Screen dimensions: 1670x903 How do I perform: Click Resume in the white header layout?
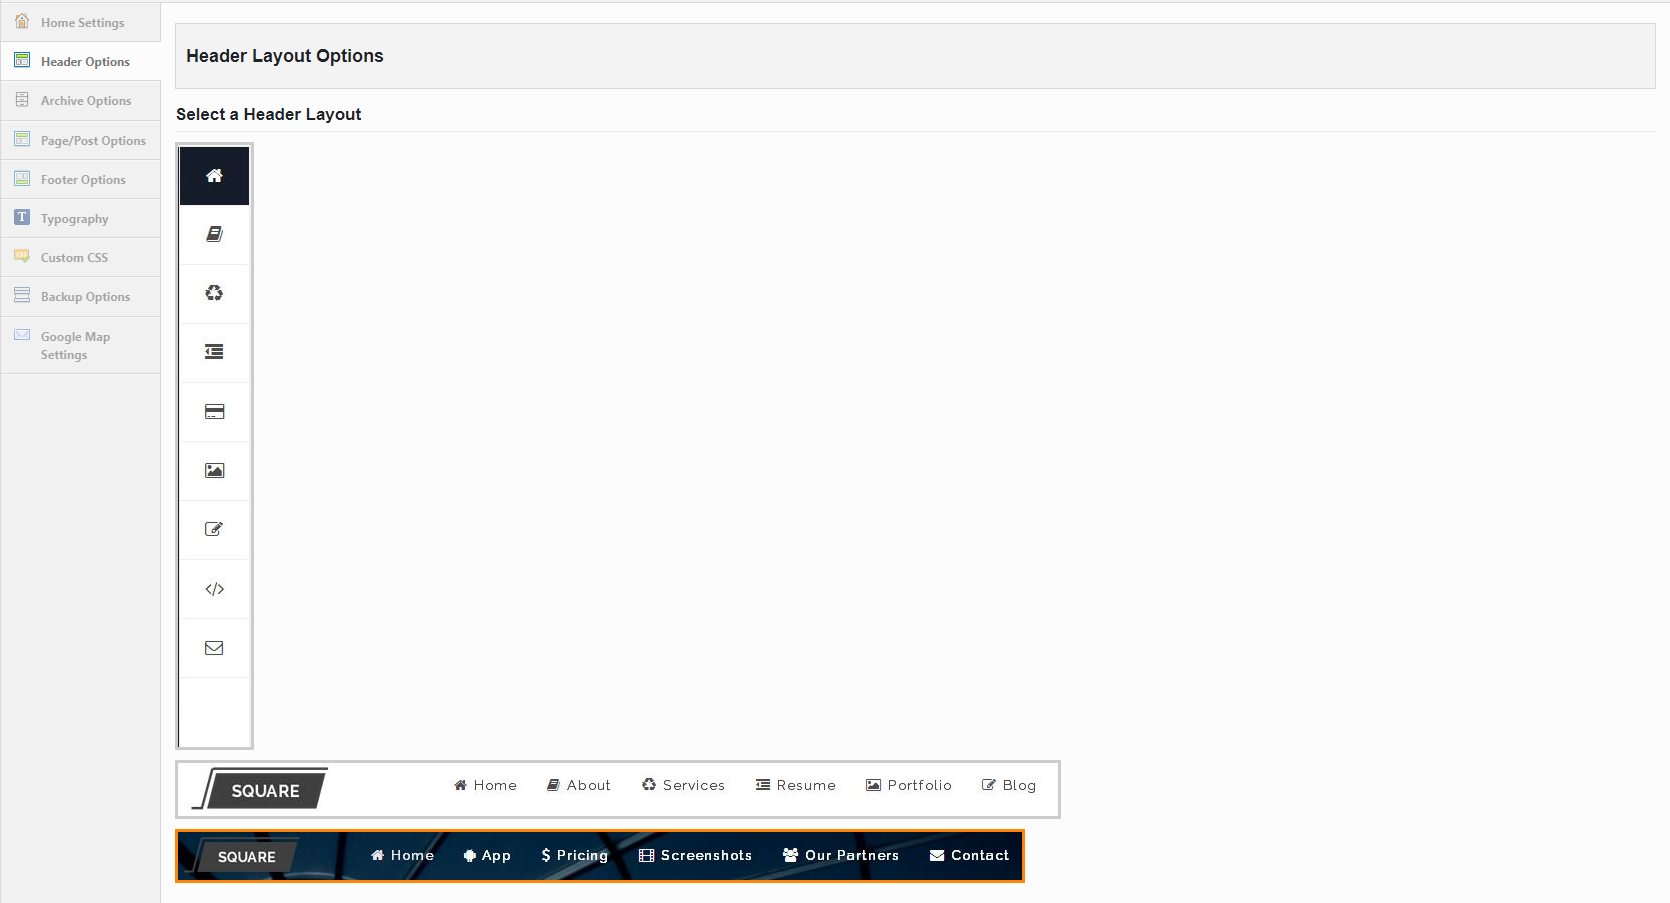click(795, 785)
